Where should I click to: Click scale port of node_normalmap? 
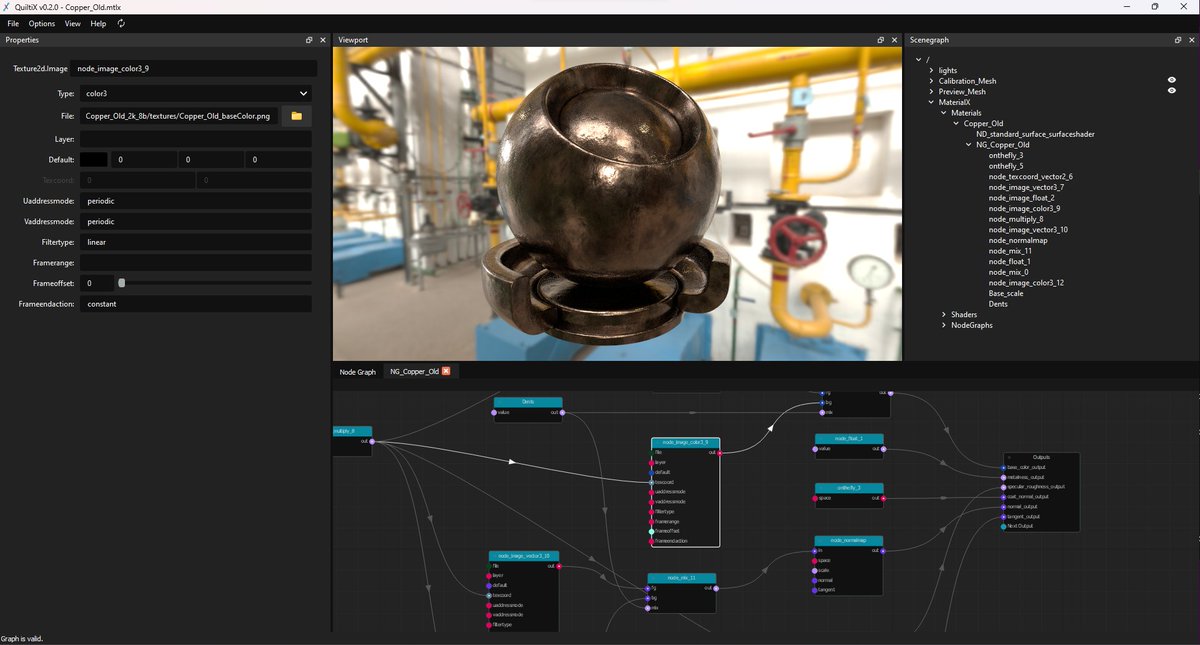(815, 570)
